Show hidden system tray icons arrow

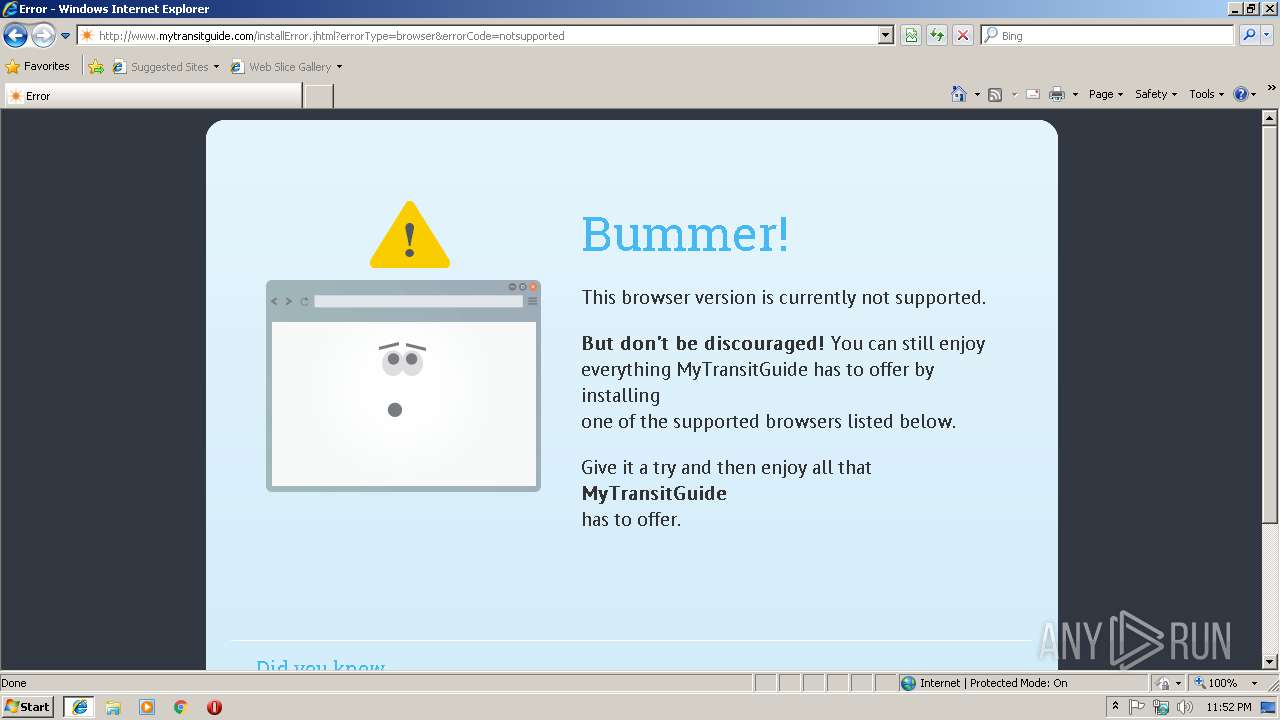1115,707
